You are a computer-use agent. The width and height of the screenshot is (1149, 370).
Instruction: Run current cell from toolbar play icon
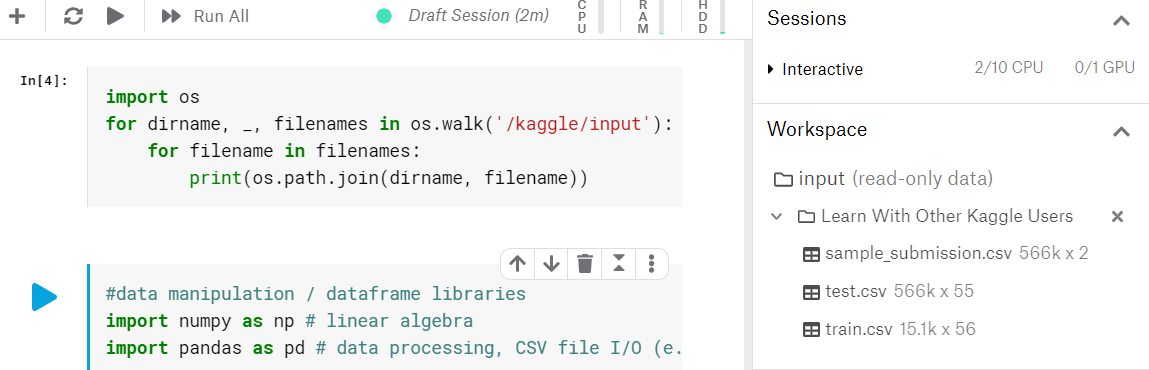115,16
